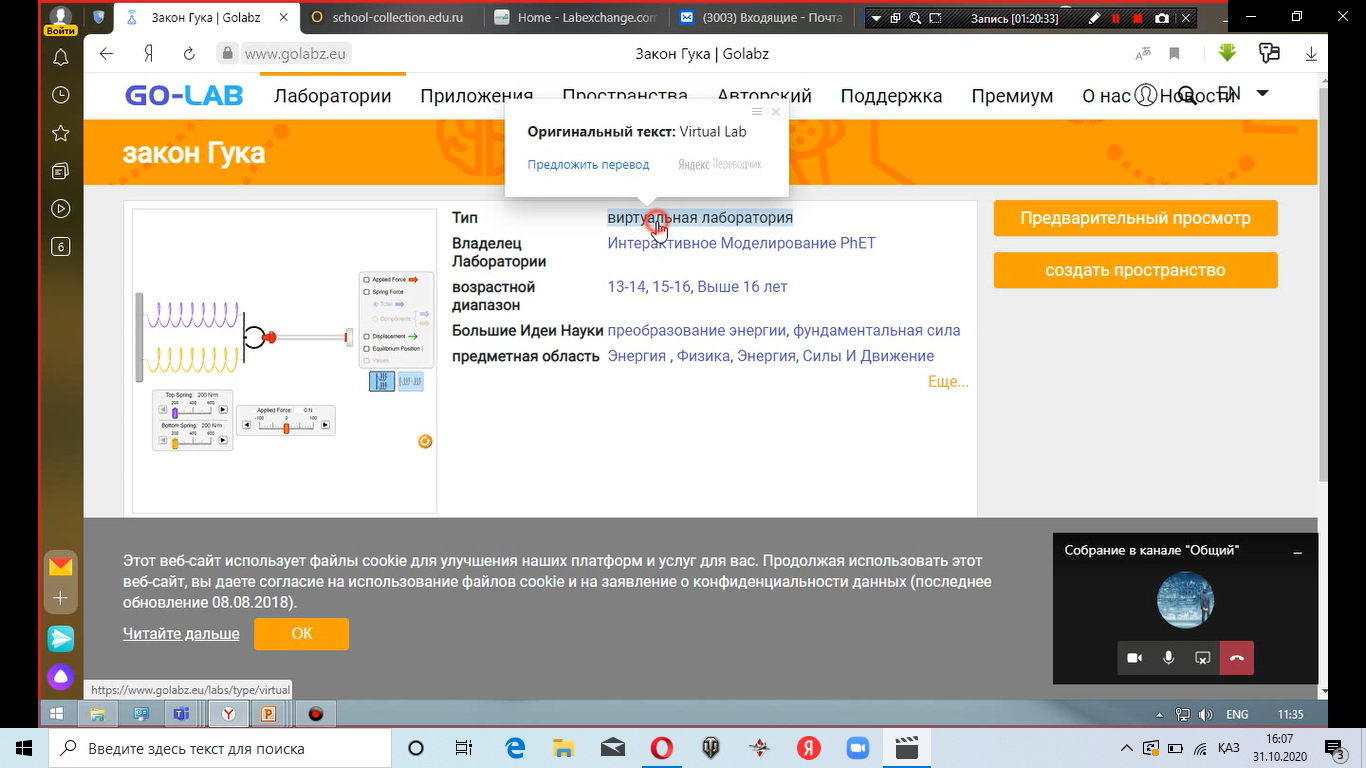Open the messenger paper-plane icon in the sidebar
This screenshot has width=1366, height=768.
(x=61, y=638)
